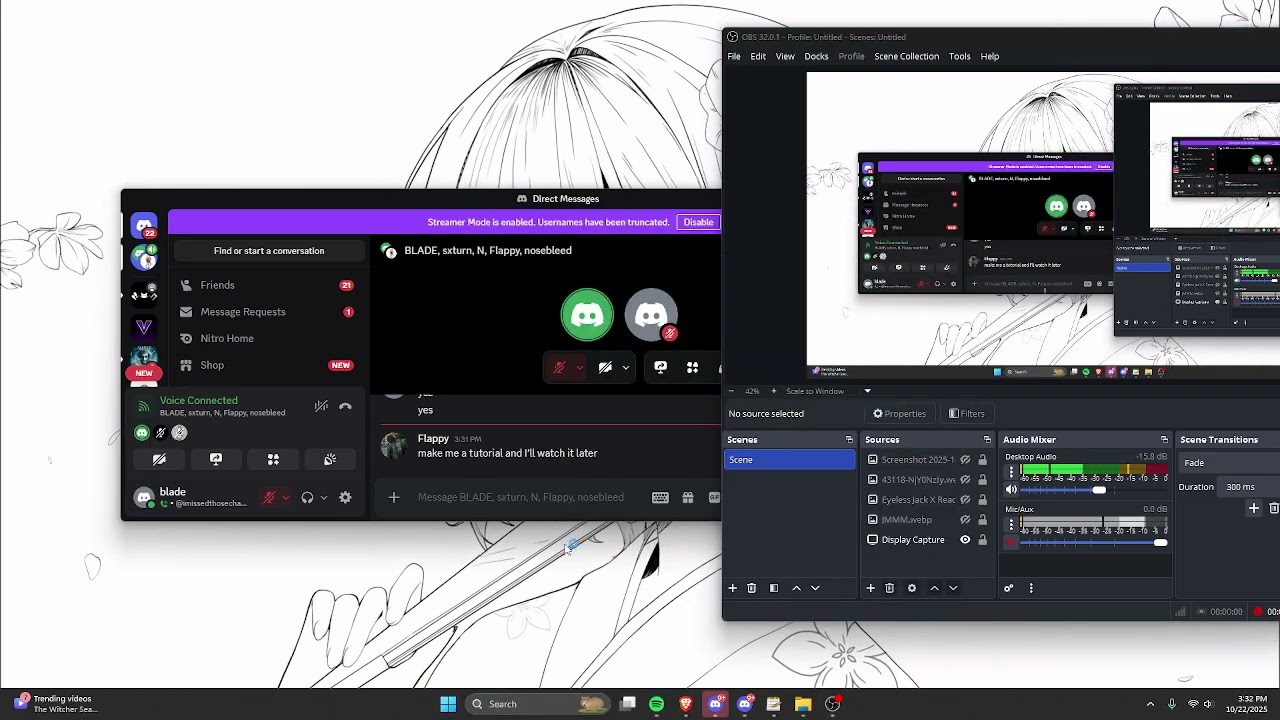1280x720 pixels.
Task: Unmute microphone in call controls
Action: click(x=559, y=367)
